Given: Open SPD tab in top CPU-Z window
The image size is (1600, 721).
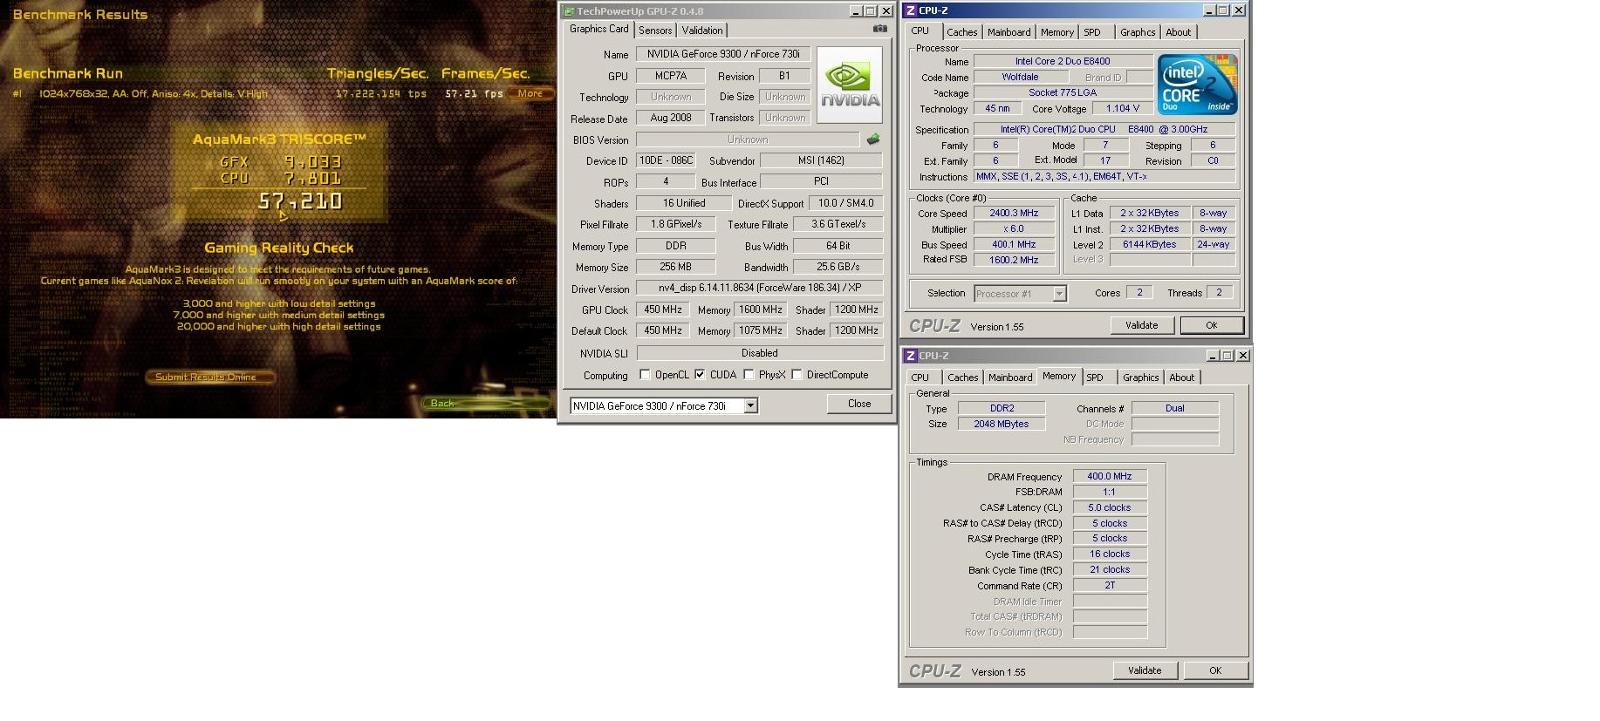Looking at the screenshot, I should [x=1092, y=32].
